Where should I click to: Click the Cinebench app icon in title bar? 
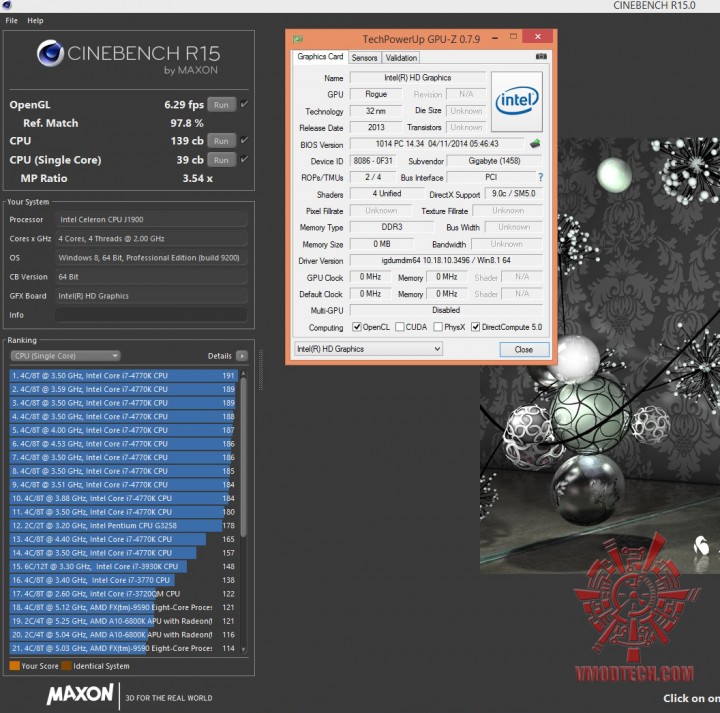pyautogui.click(x=6, y=5)
